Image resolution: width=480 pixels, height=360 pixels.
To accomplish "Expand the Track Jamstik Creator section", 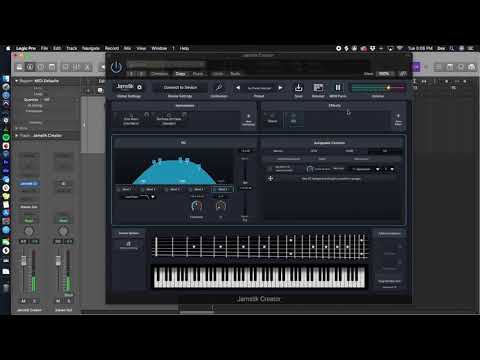I will point(17,136).
